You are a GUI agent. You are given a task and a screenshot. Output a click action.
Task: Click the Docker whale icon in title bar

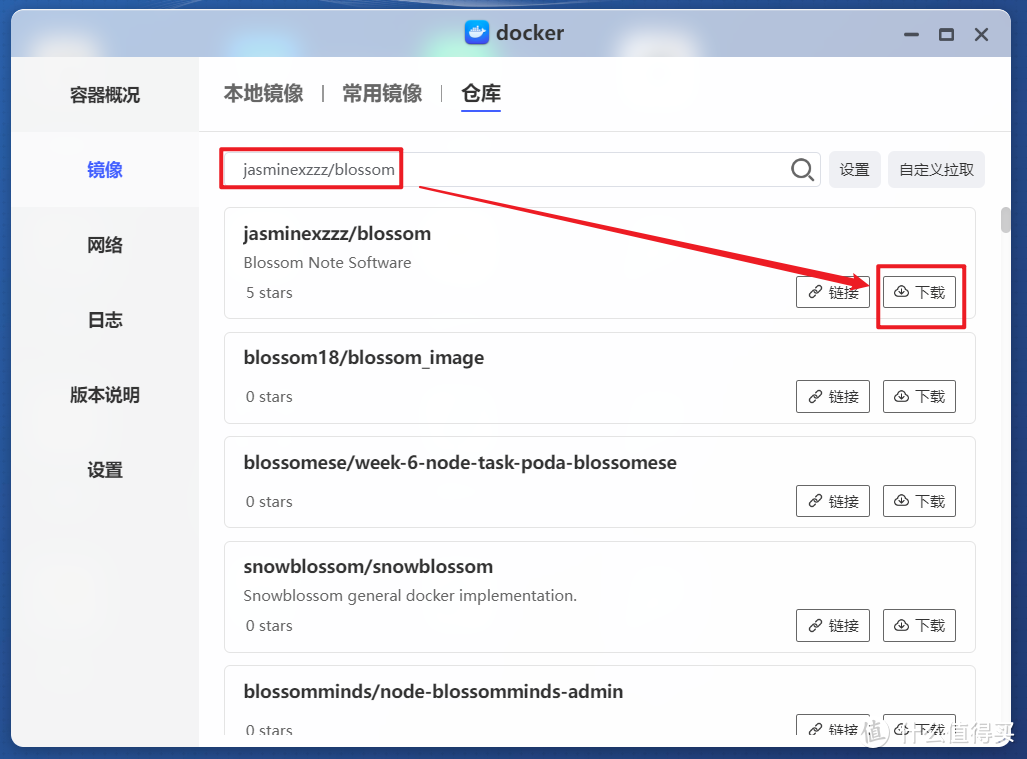click(476, 32)
